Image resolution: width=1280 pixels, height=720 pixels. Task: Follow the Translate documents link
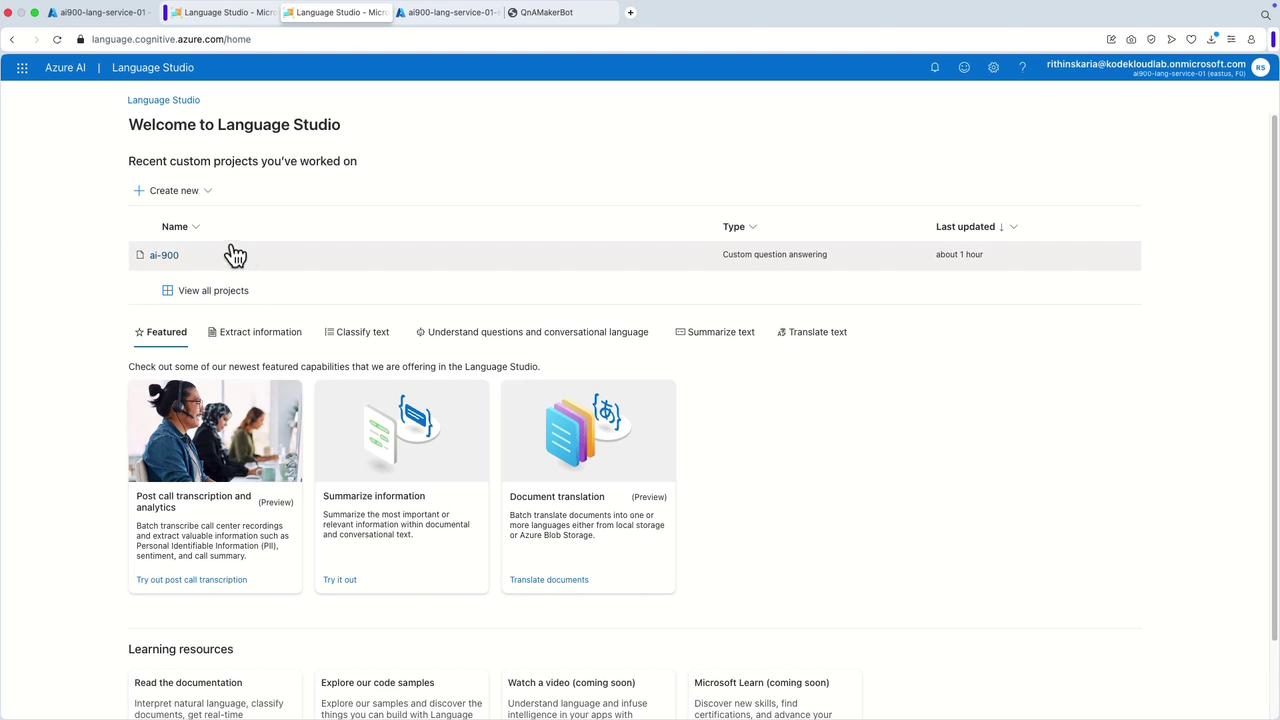click(x=549, y=580)
